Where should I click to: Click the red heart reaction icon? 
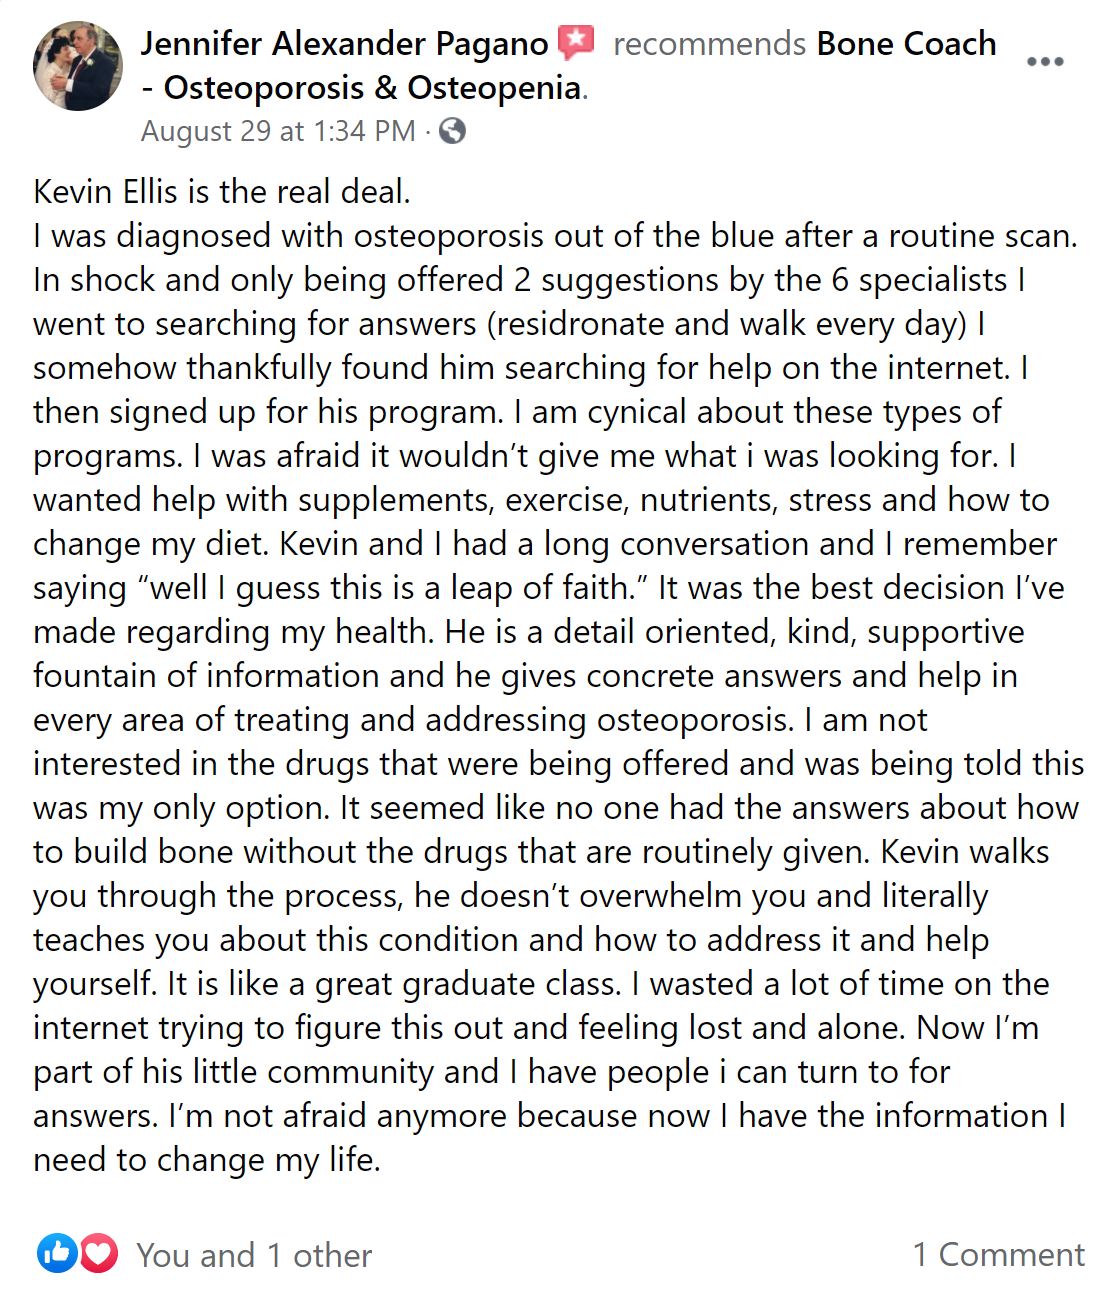[x=98, y=1254]
